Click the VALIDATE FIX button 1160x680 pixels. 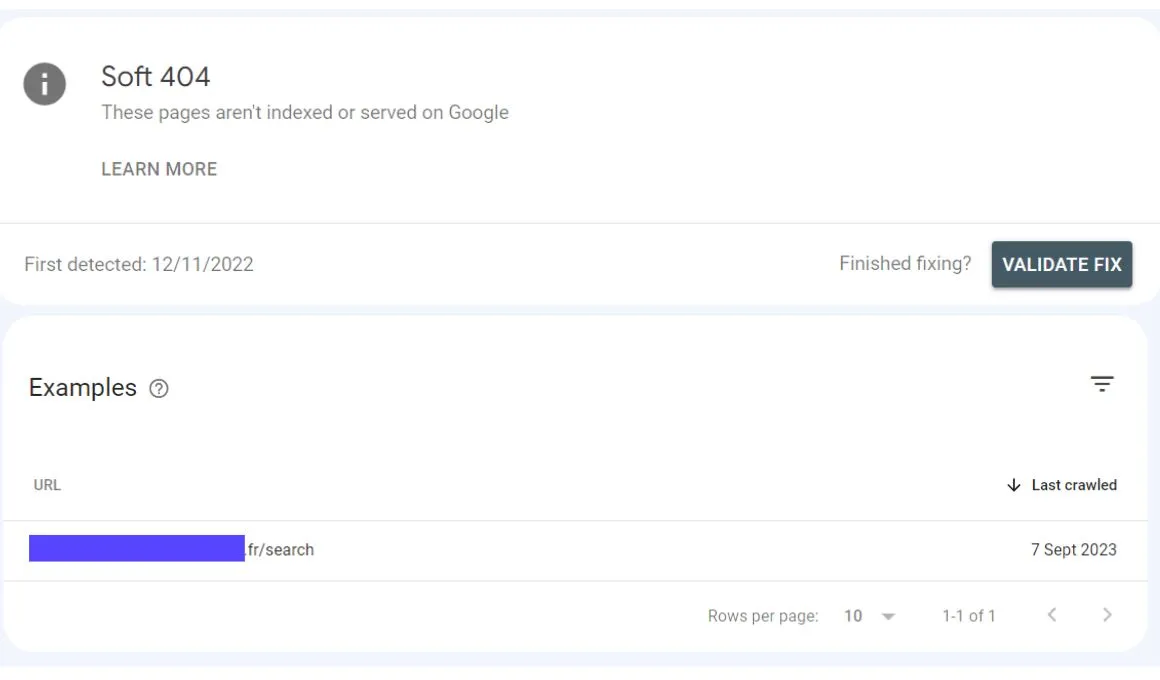click(1062, 265)
